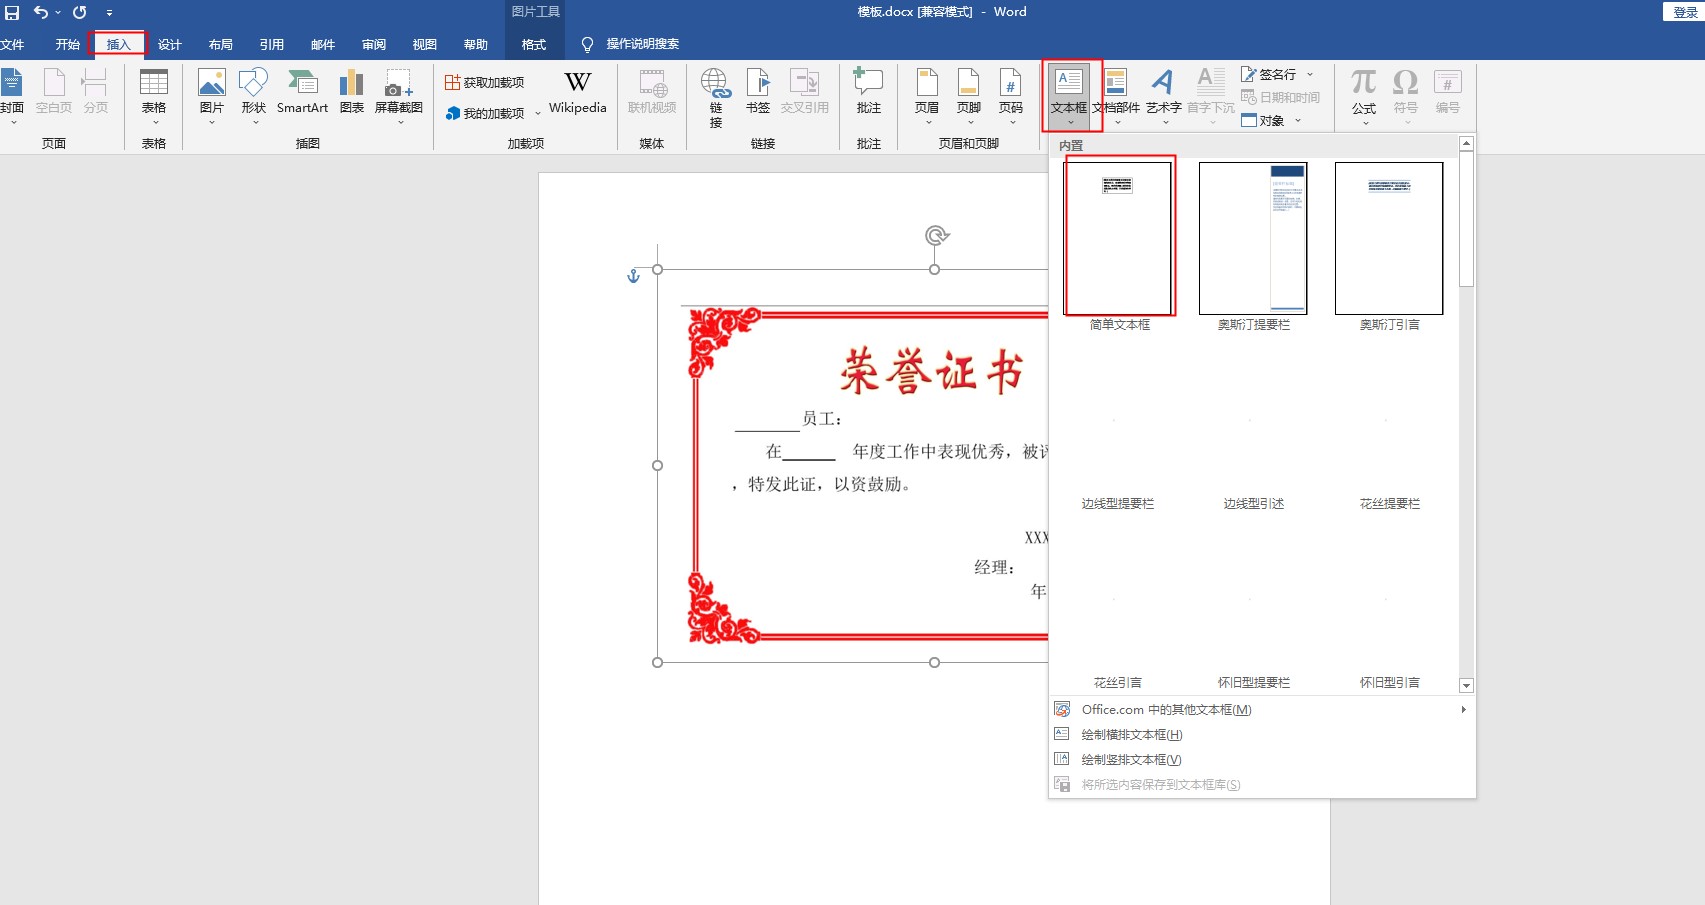
Task: Open the lightbulb search (操作说明搜索)
Action: pos(631,44)
